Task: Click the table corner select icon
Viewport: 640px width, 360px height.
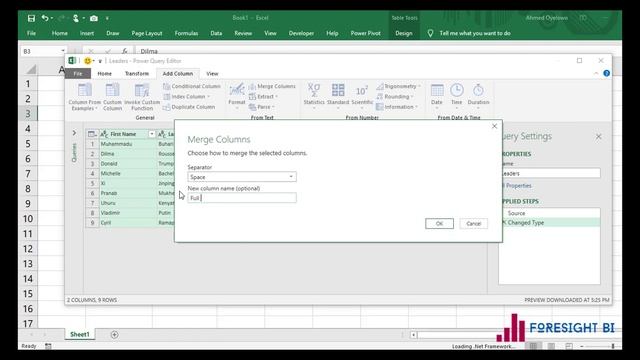Action: pos(92,134)
